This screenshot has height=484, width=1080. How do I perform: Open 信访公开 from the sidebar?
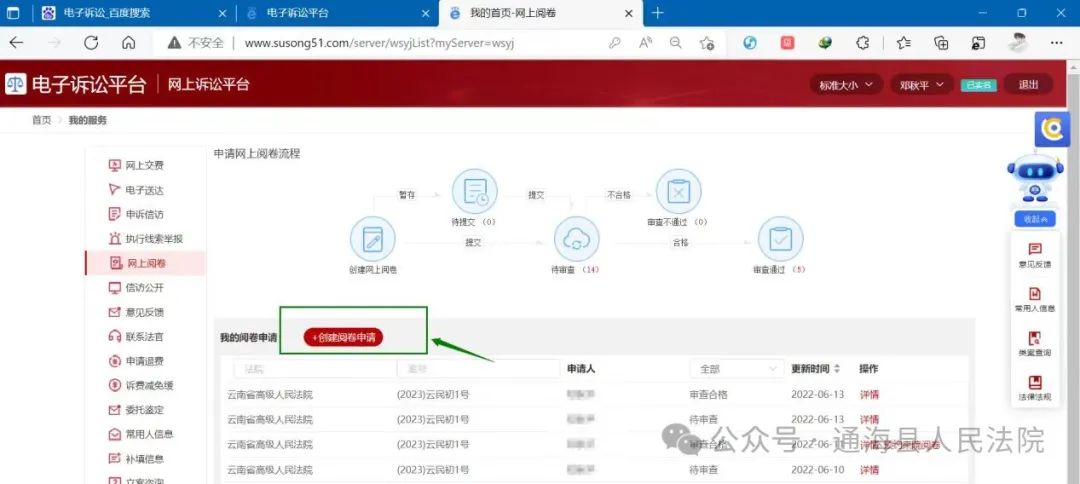click(136, 288)
